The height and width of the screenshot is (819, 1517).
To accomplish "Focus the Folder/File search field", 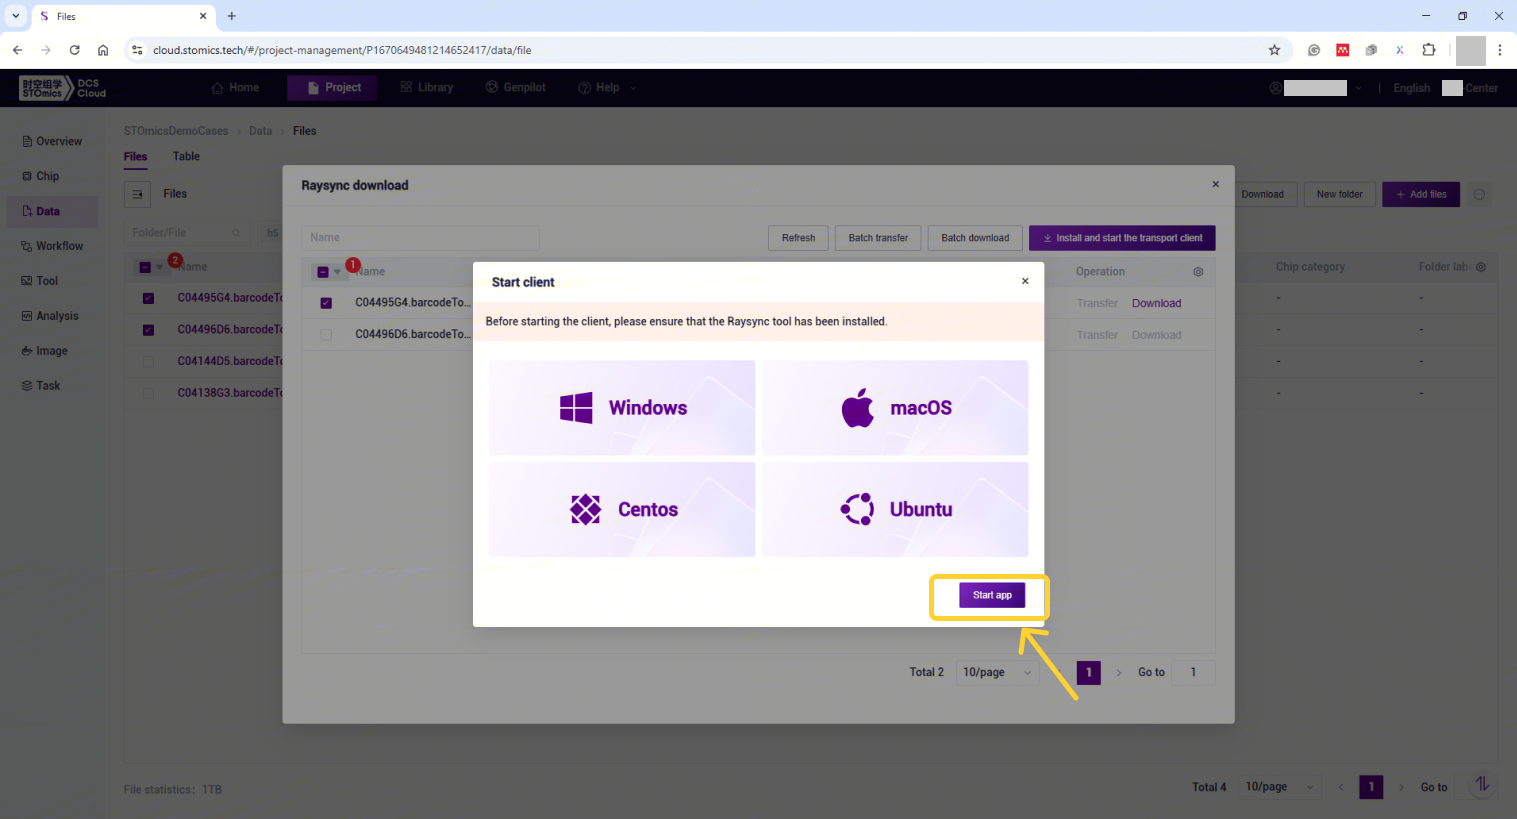I will click(x=186, y=233).
